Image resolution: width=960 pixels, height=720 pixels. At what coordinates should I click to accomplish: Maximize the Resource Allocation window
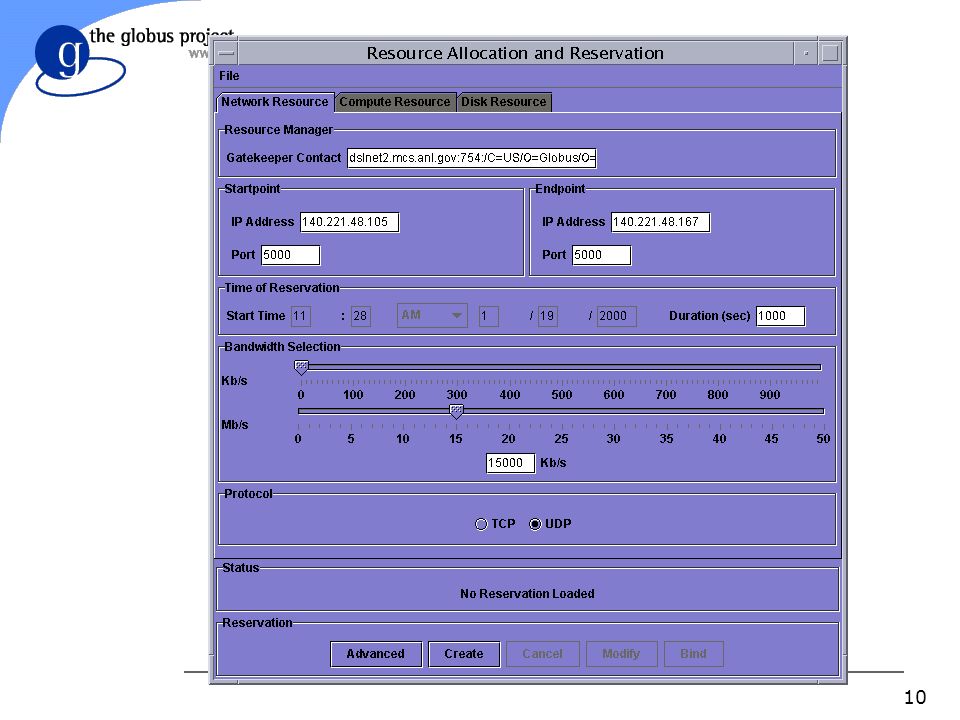(830, 53)
